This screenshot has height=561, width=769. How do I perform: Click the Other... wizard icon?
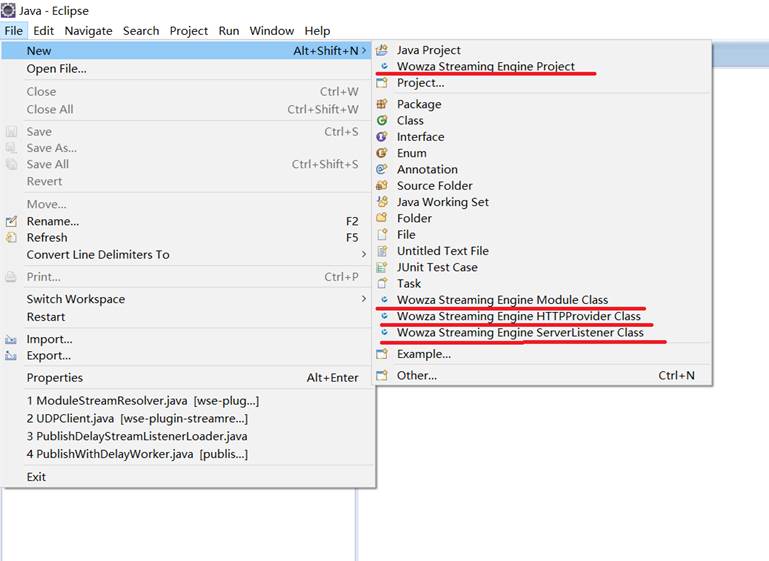(382, 375)
